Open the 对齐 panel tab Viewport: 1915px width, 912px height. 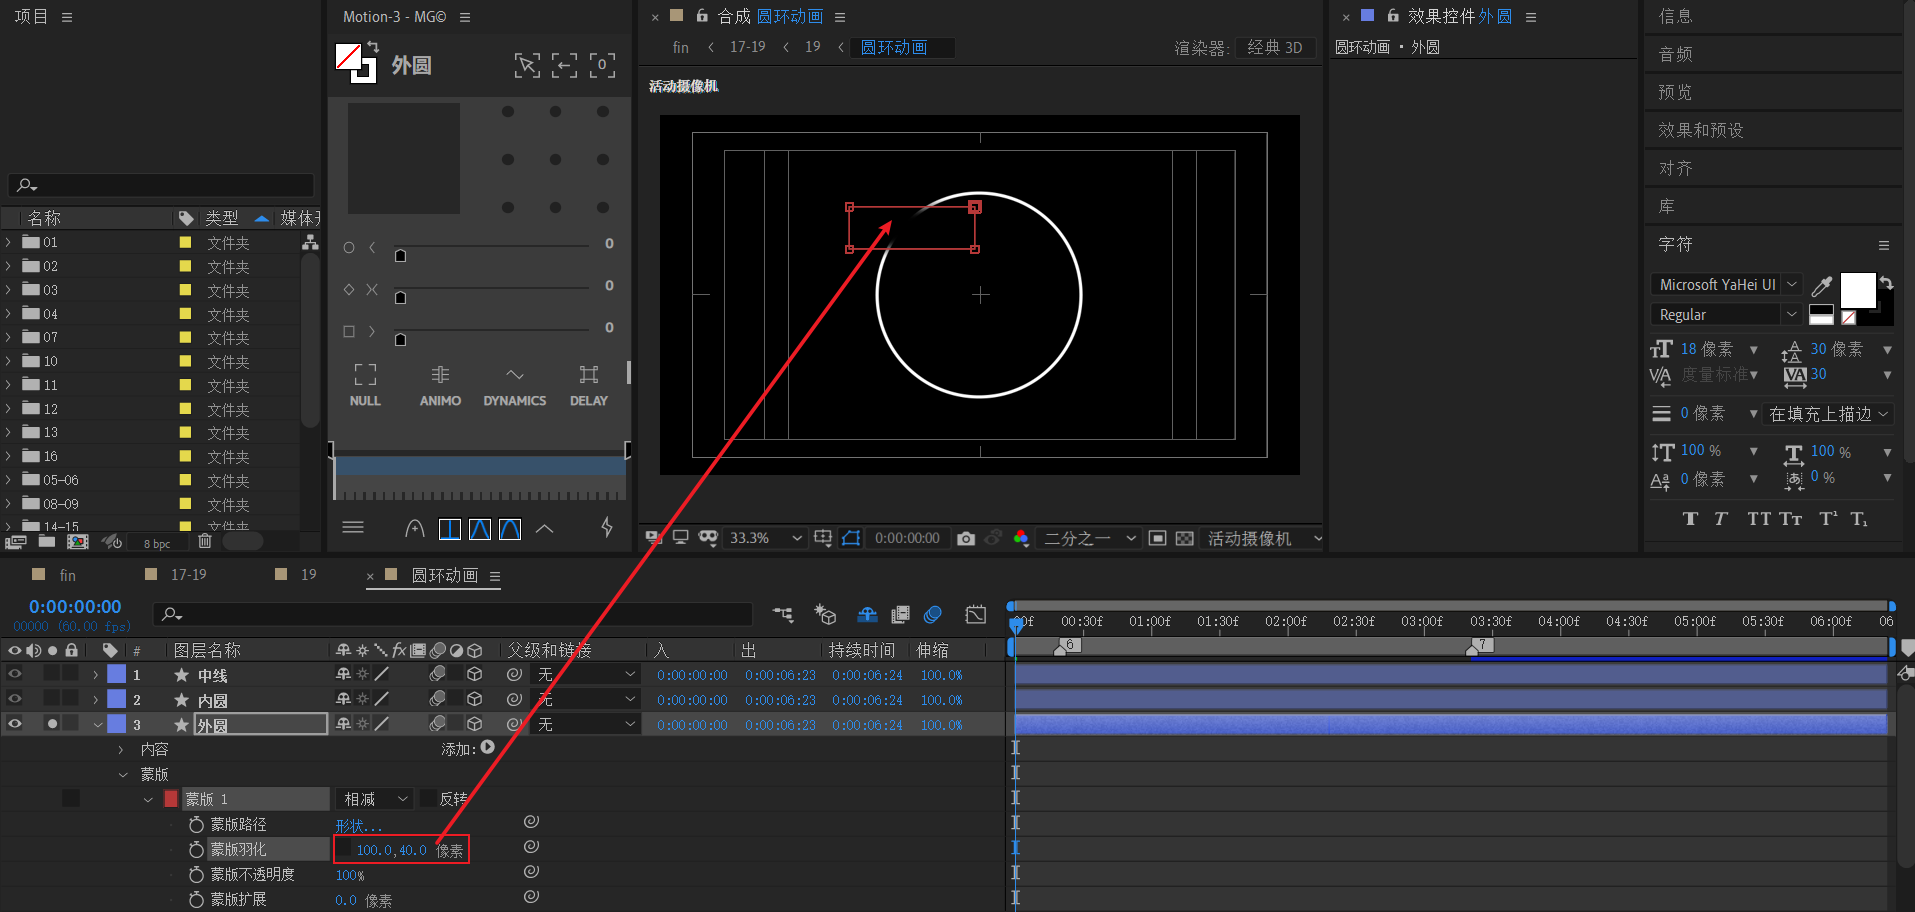(x=1675, y=168)
